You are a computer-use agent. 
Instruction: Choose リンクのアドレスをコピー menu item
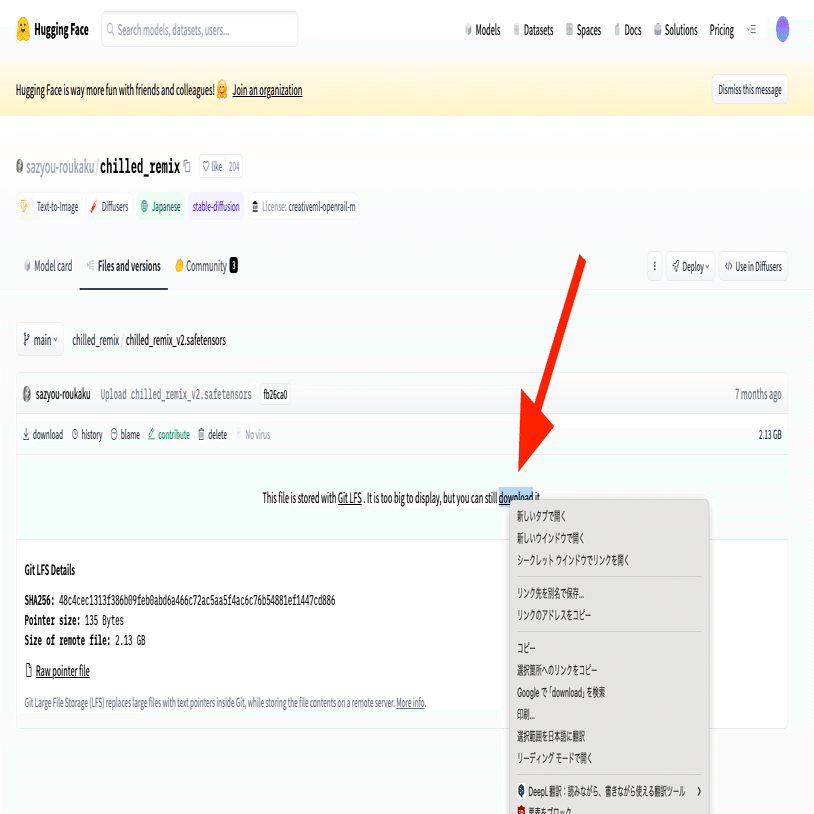[x=609, y=615]
